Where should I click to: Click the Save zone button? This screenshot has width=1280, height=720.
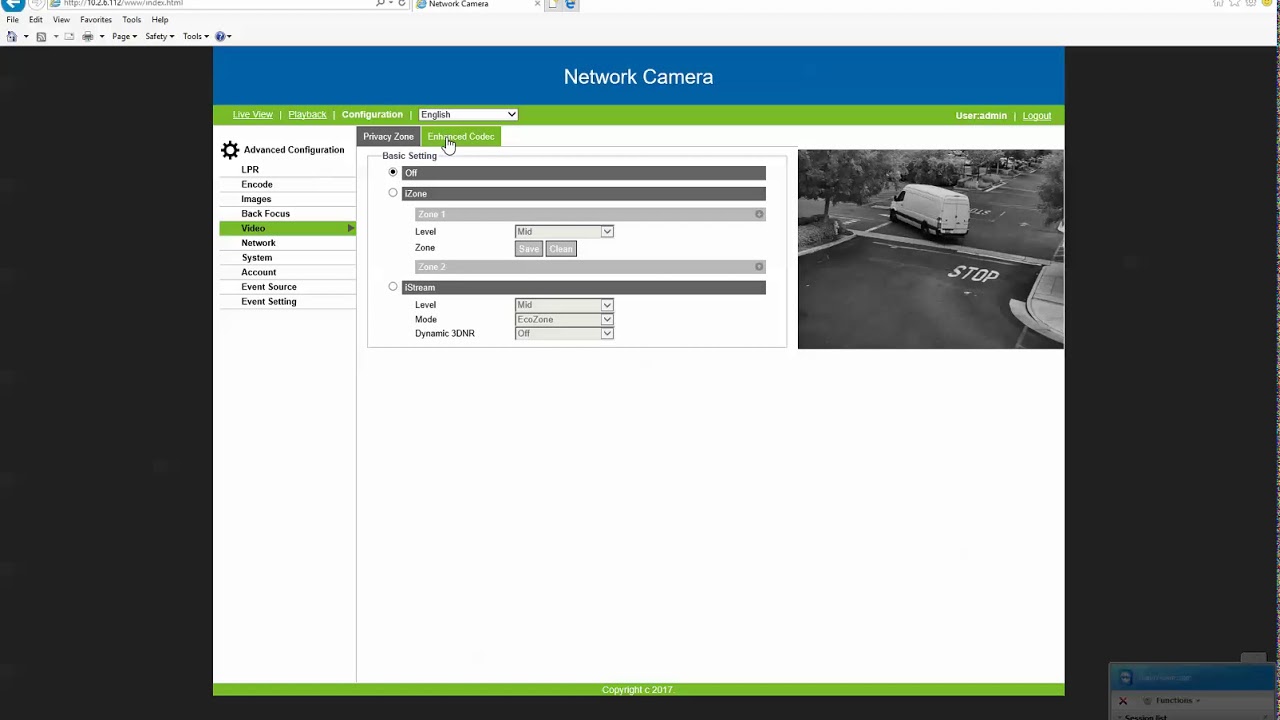[529, 249]
